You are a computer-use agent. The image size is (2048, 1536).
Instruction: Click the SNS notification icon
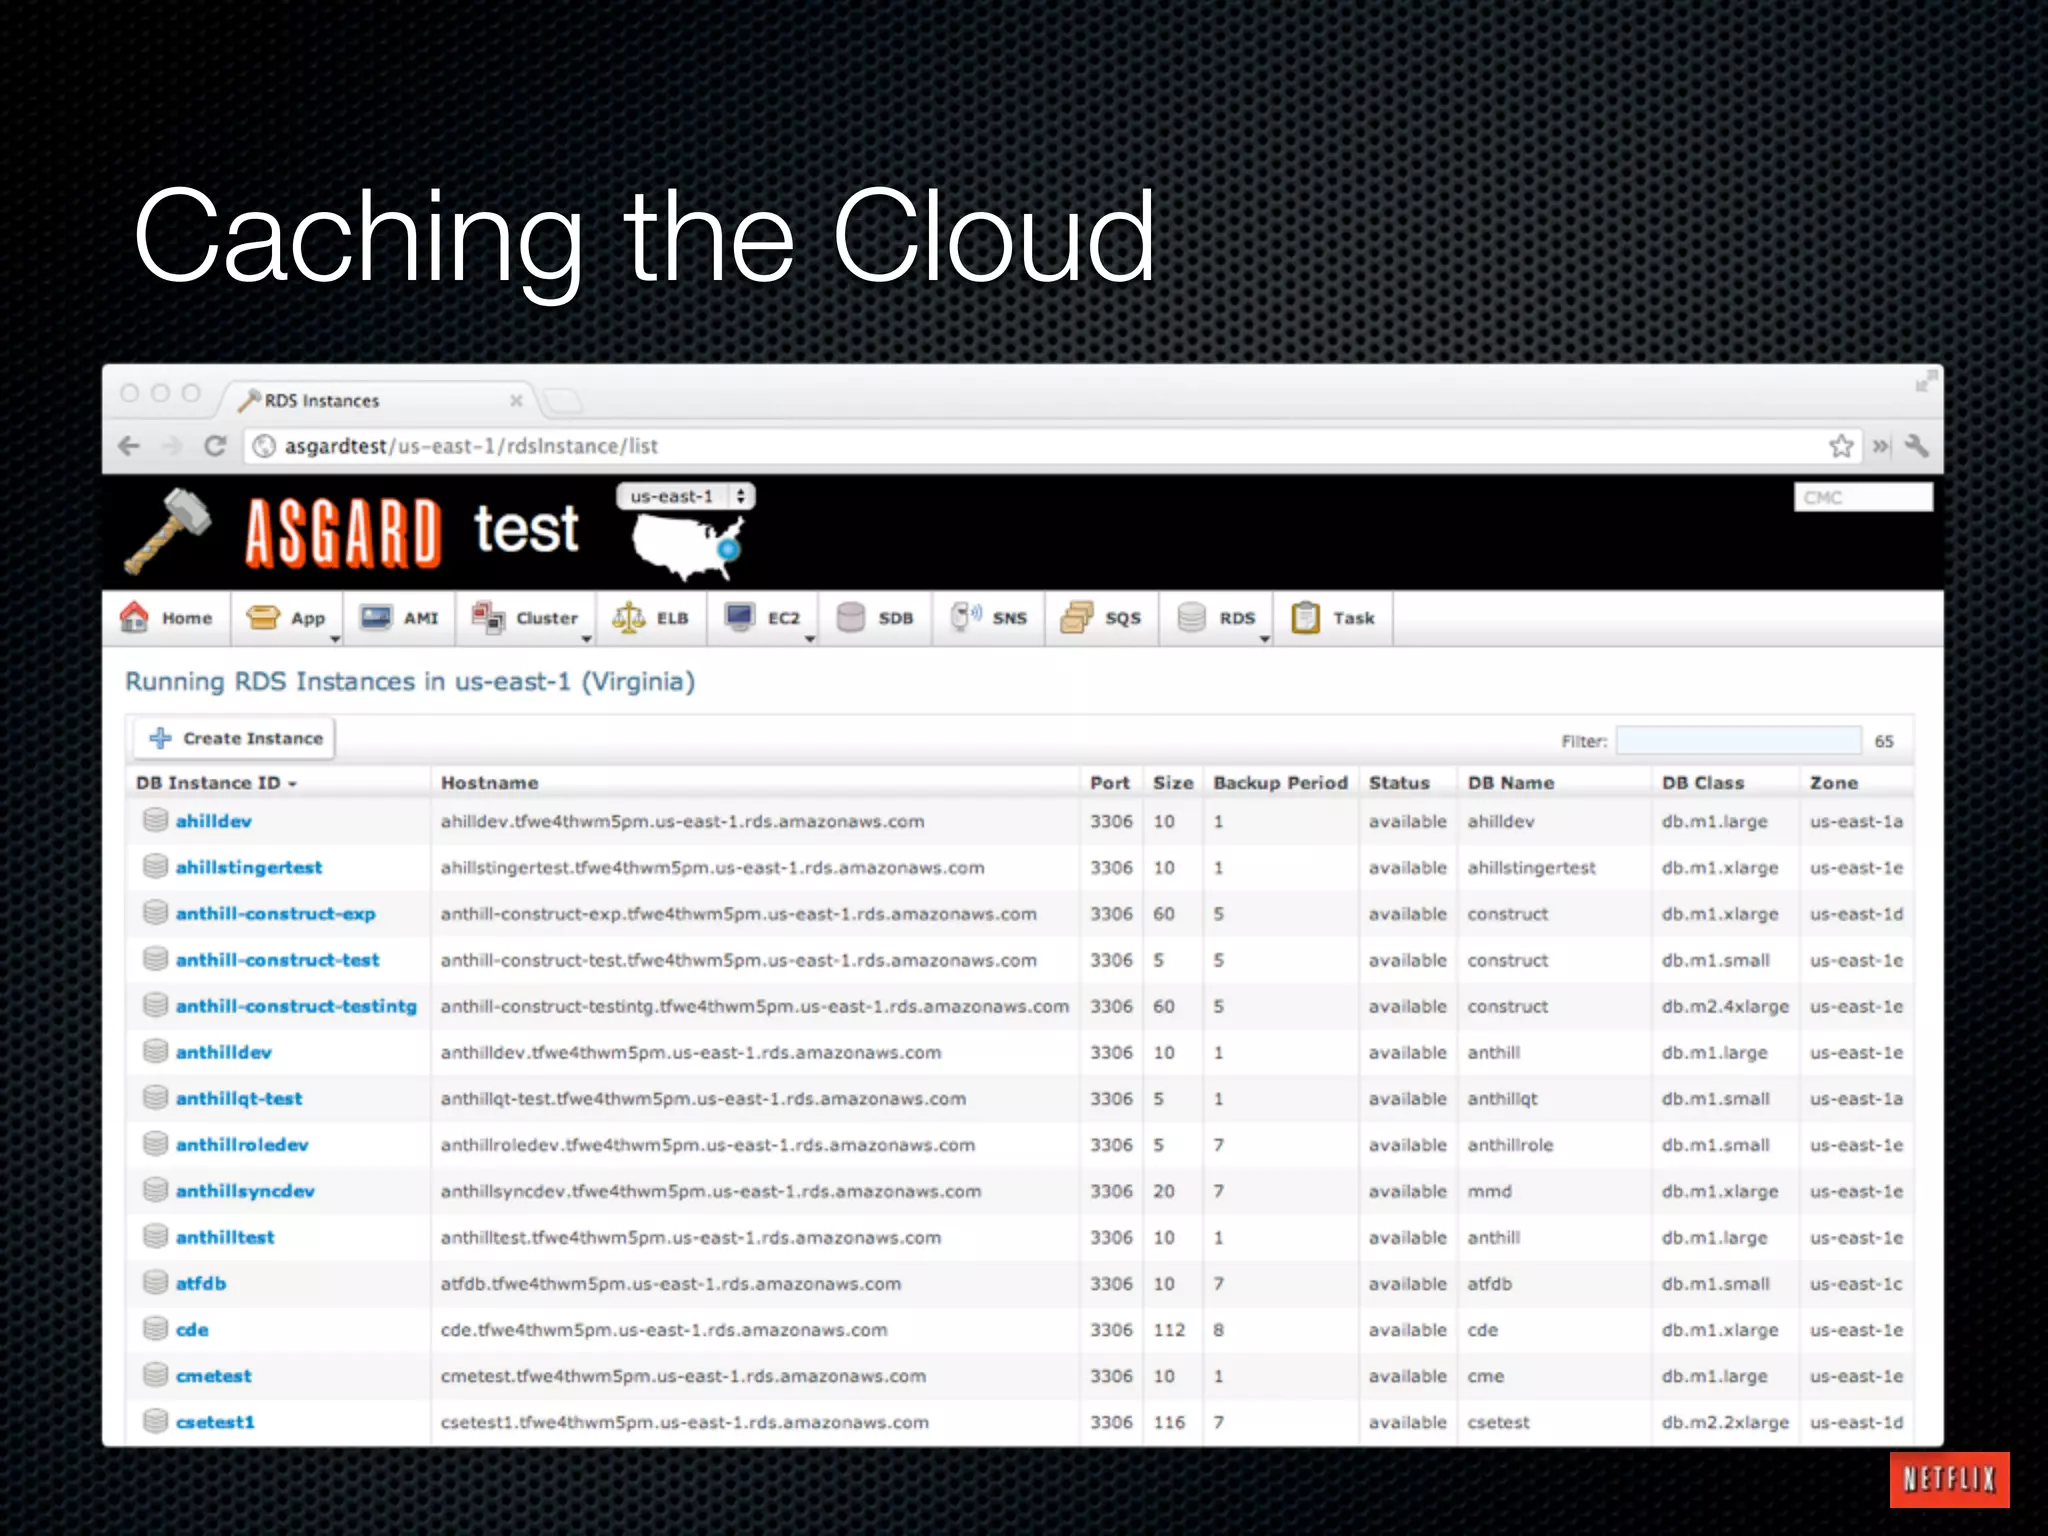(x=965, y=616)
